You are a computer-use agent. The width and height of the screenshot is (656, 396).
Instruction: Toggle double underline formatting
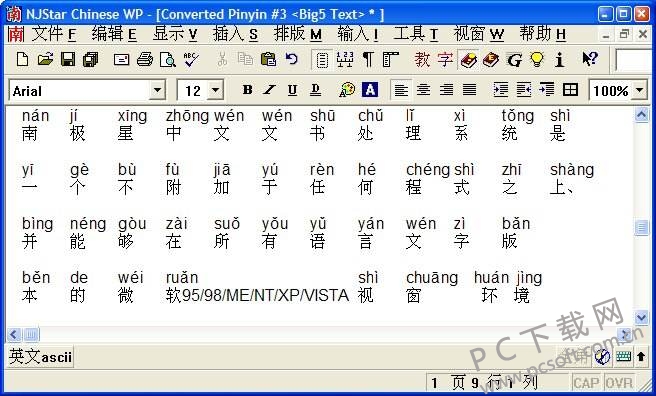[x=315, y=89]
